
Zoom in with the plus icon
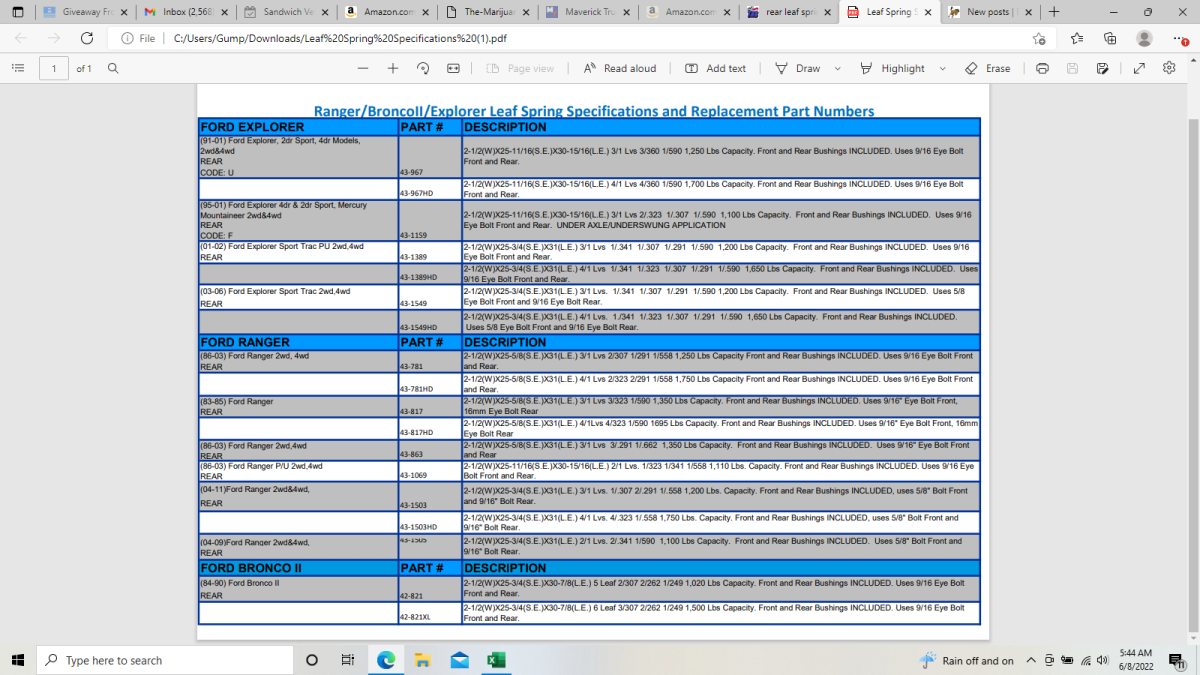393,68
